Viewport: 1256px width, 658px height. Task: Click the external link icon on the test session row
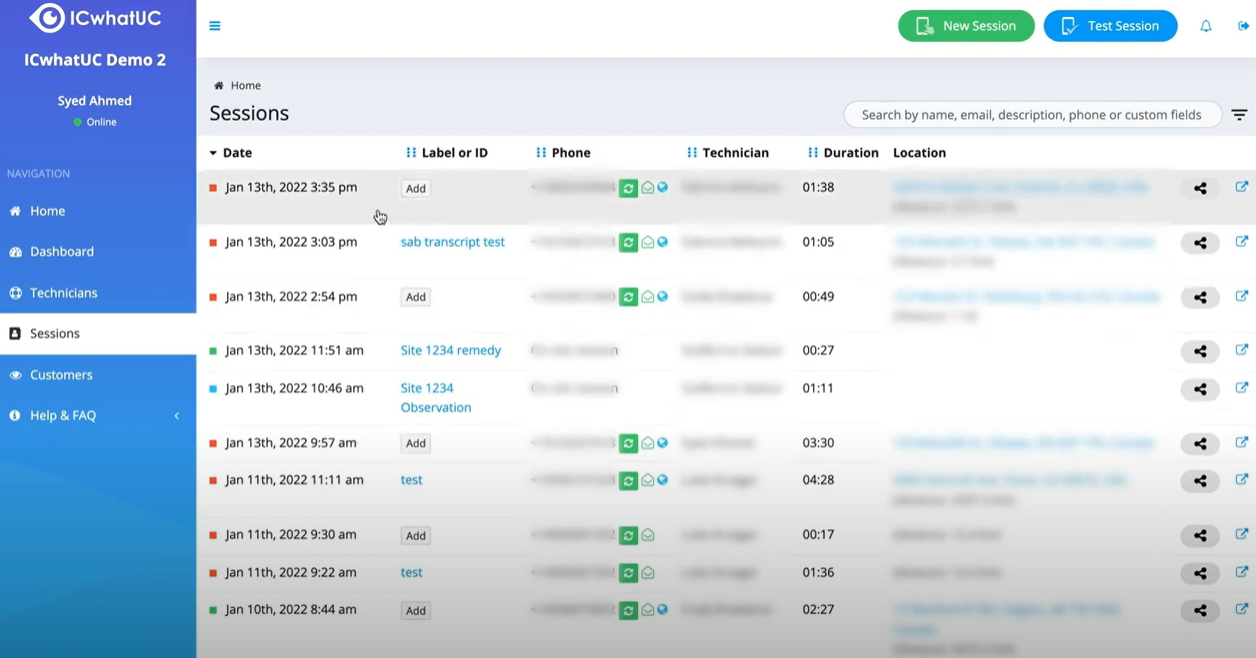pos(1242,480)
